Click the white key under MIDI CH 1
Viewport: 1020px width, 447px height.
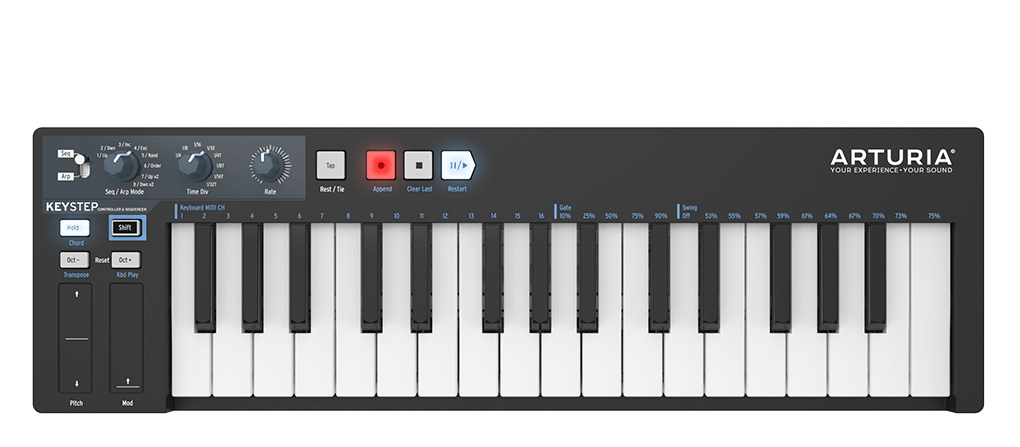[191, 364]
